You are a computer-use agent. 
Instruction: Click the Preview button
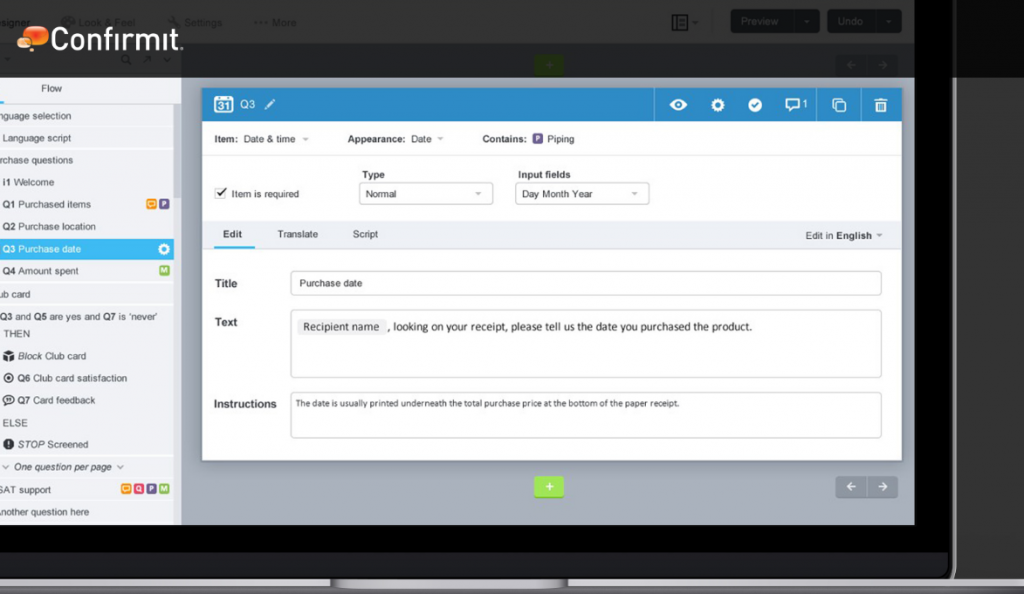tap(761, 20)
